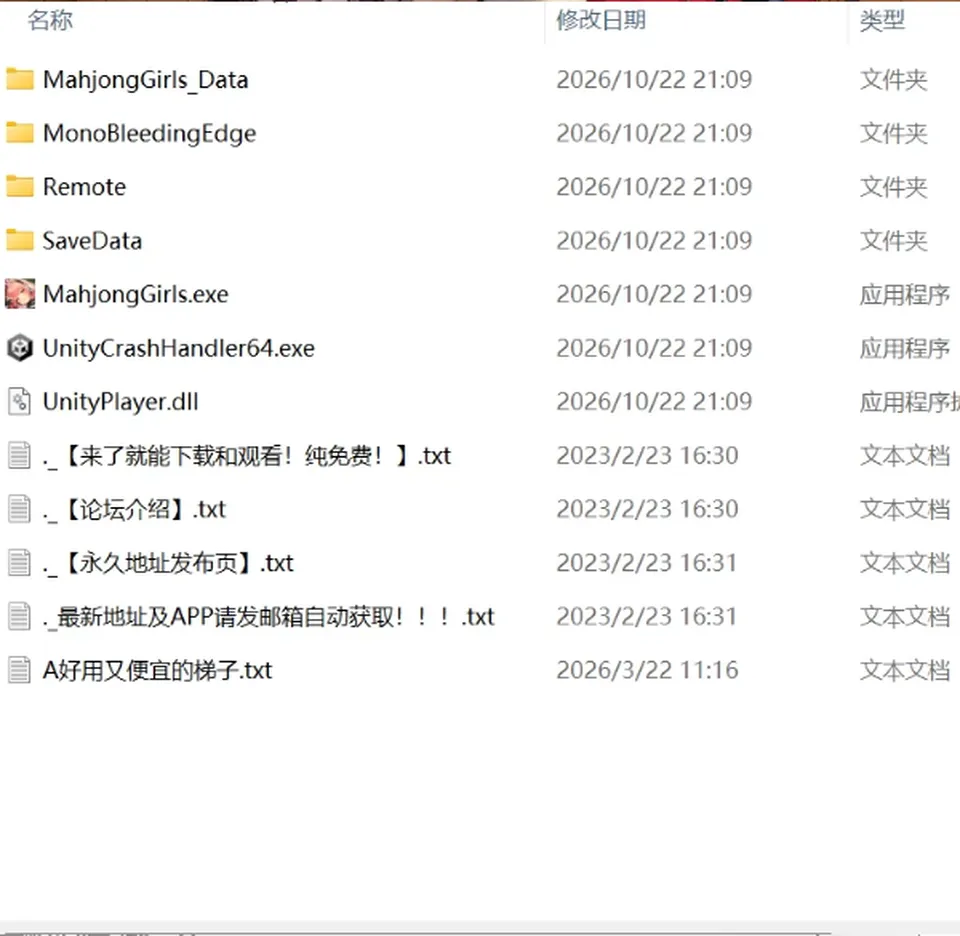This screenshot has height=936, width=960.
Task: Click the 应用程序 type of UnityCrashHandler64.exe
Action: (905, 348)
